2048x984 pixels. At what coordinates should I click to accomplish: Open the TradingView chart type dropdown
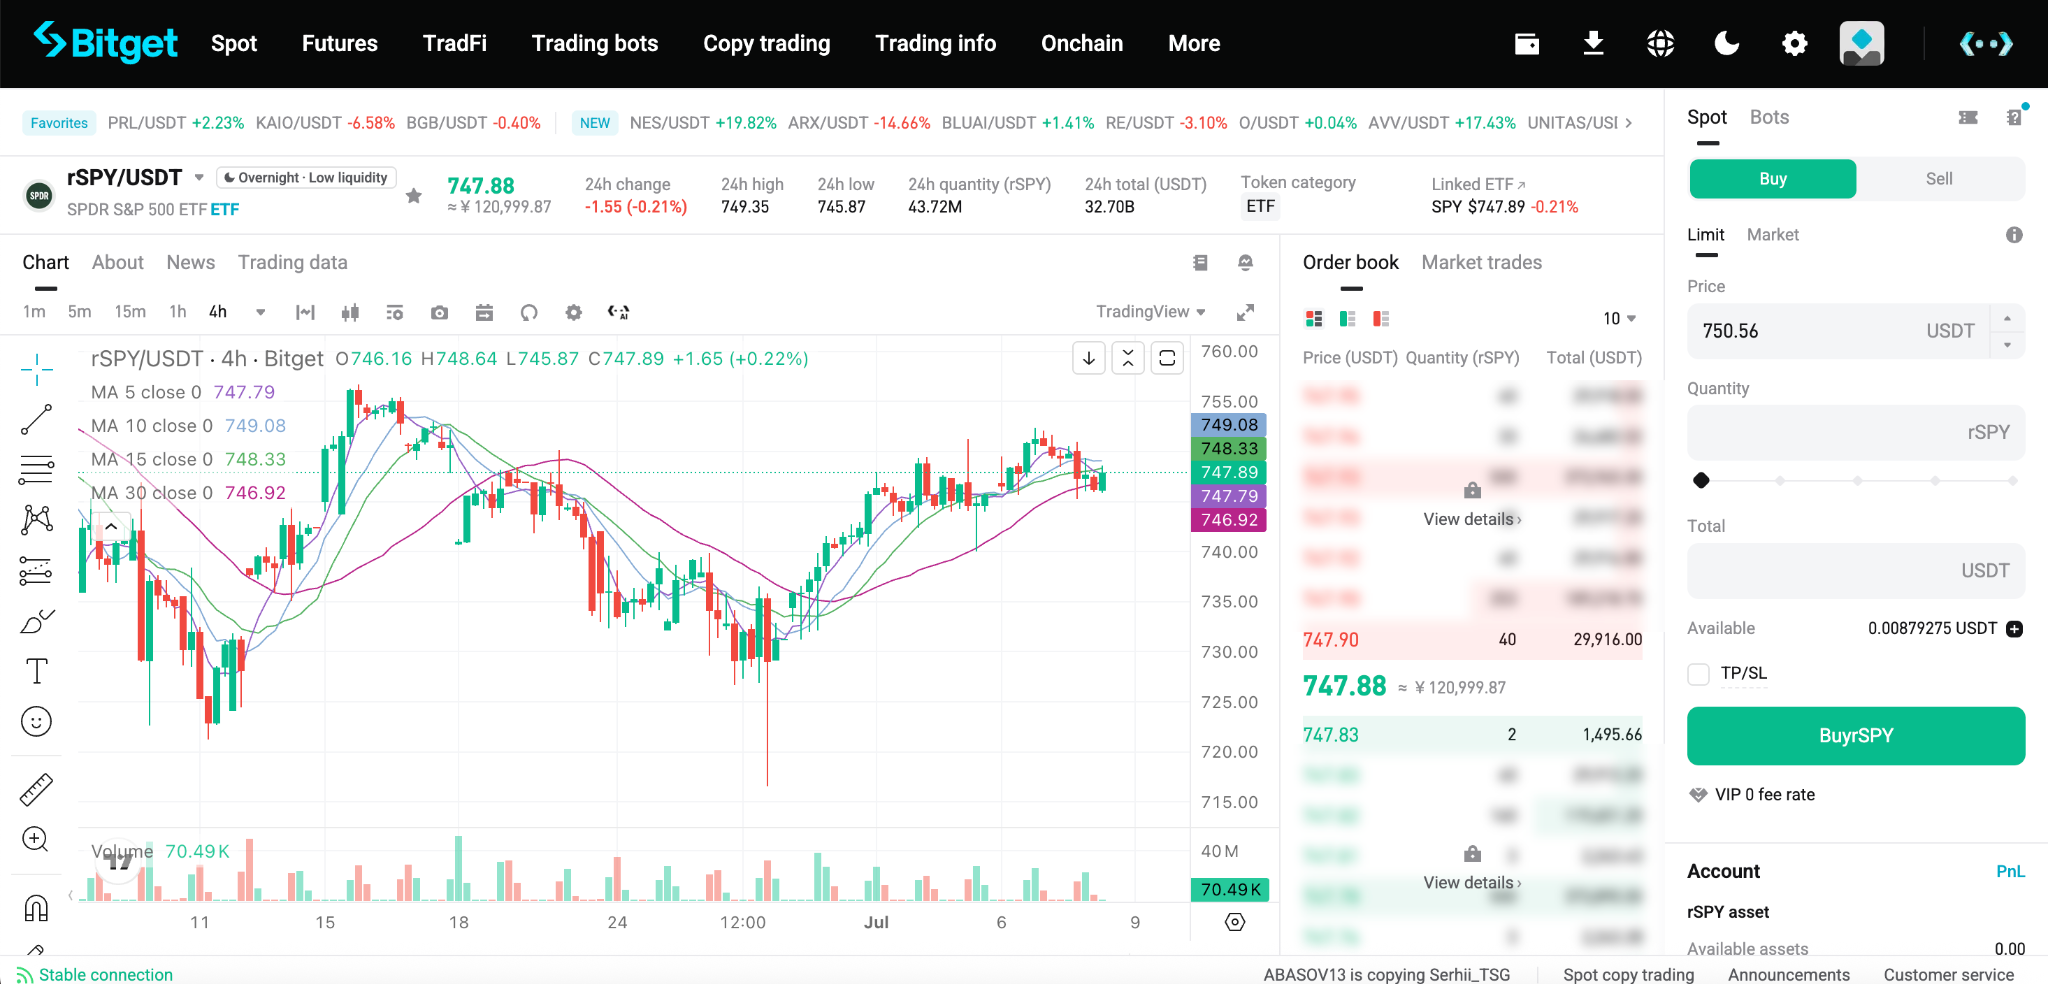click(1151, 312)
